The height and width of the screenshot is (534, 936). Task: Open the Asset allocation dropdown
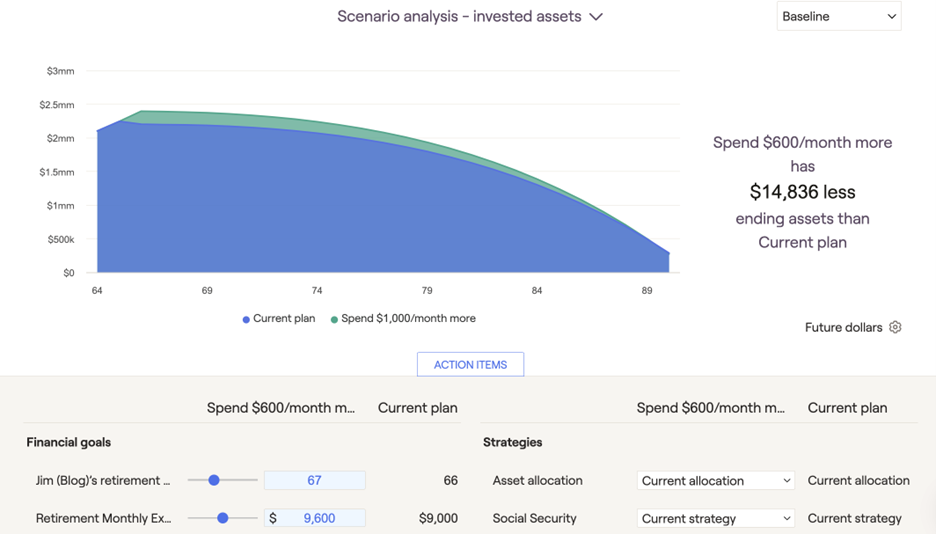(x=716, y=481)
